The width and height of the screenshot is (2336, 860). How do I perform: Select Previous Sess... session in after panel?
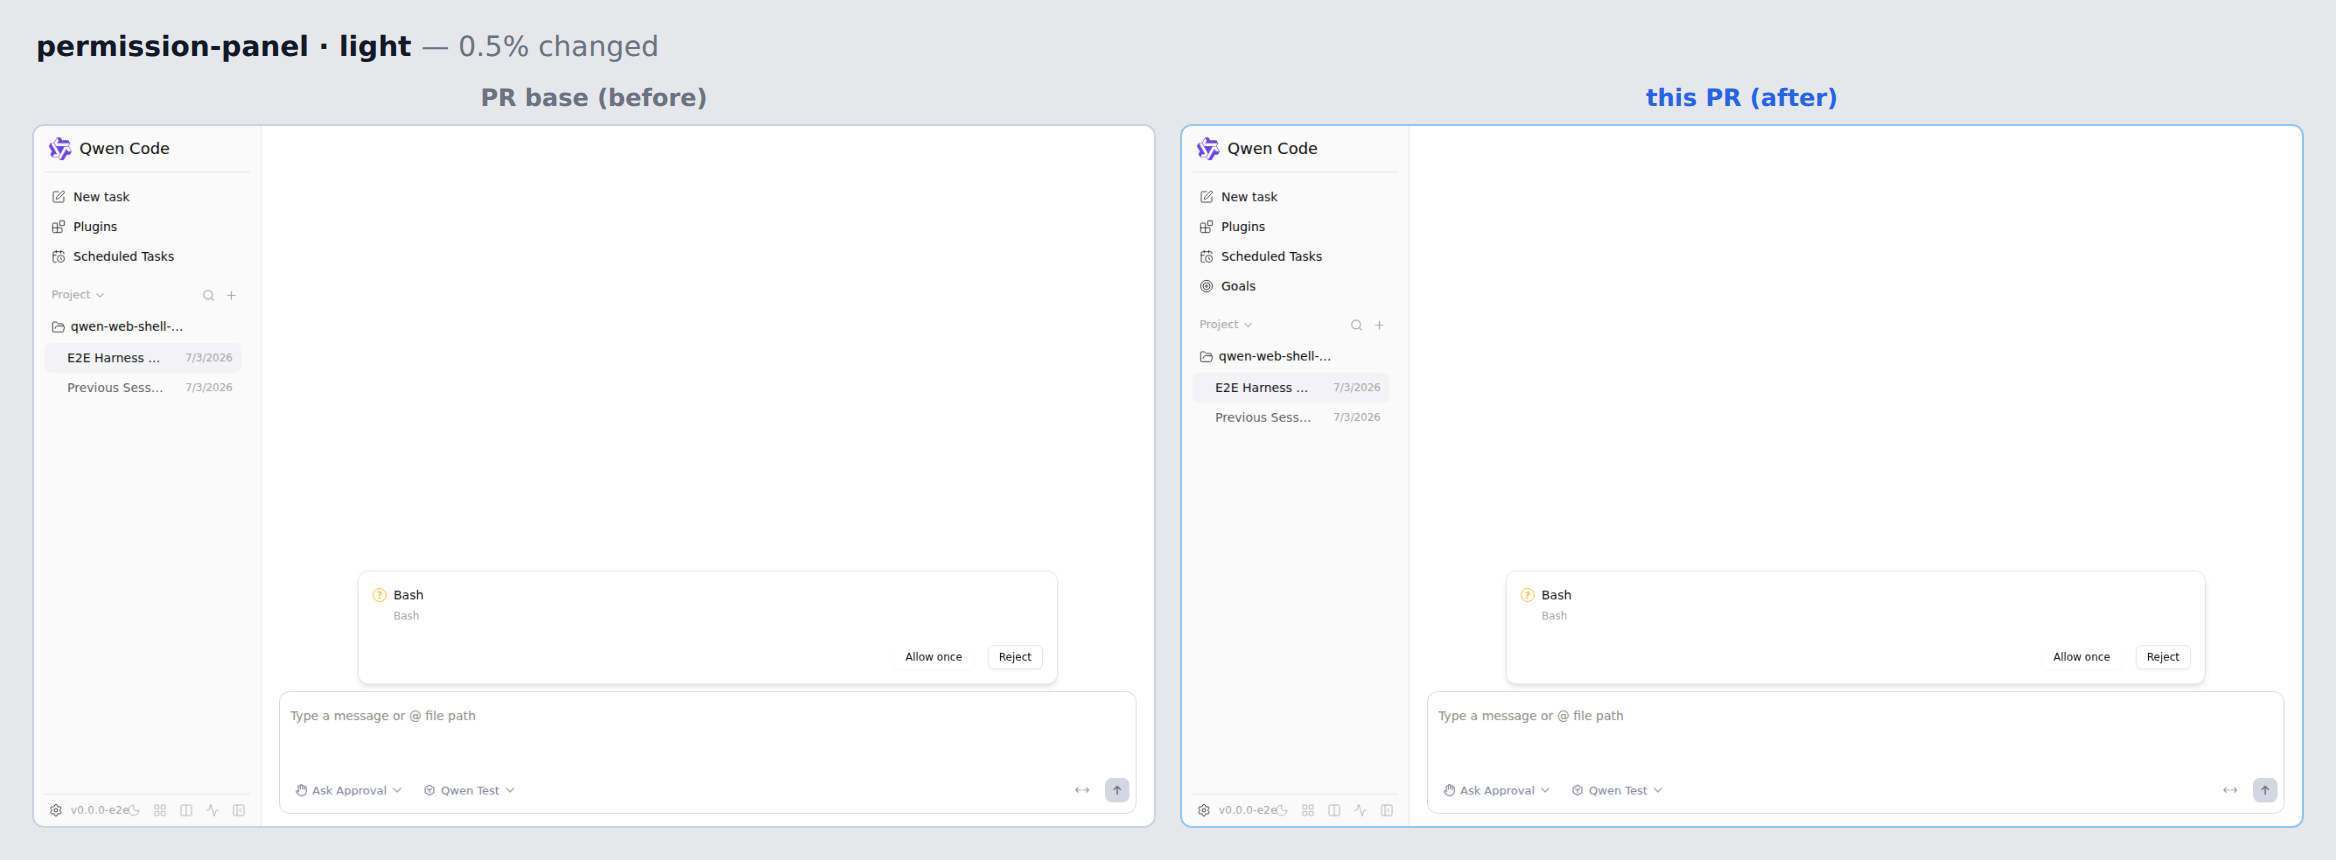click(x=1292, y=417)
